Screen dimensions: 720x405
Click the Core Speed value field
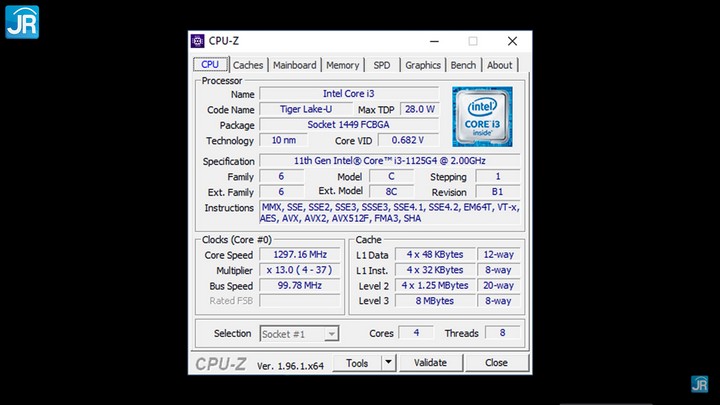click(299, 255)
